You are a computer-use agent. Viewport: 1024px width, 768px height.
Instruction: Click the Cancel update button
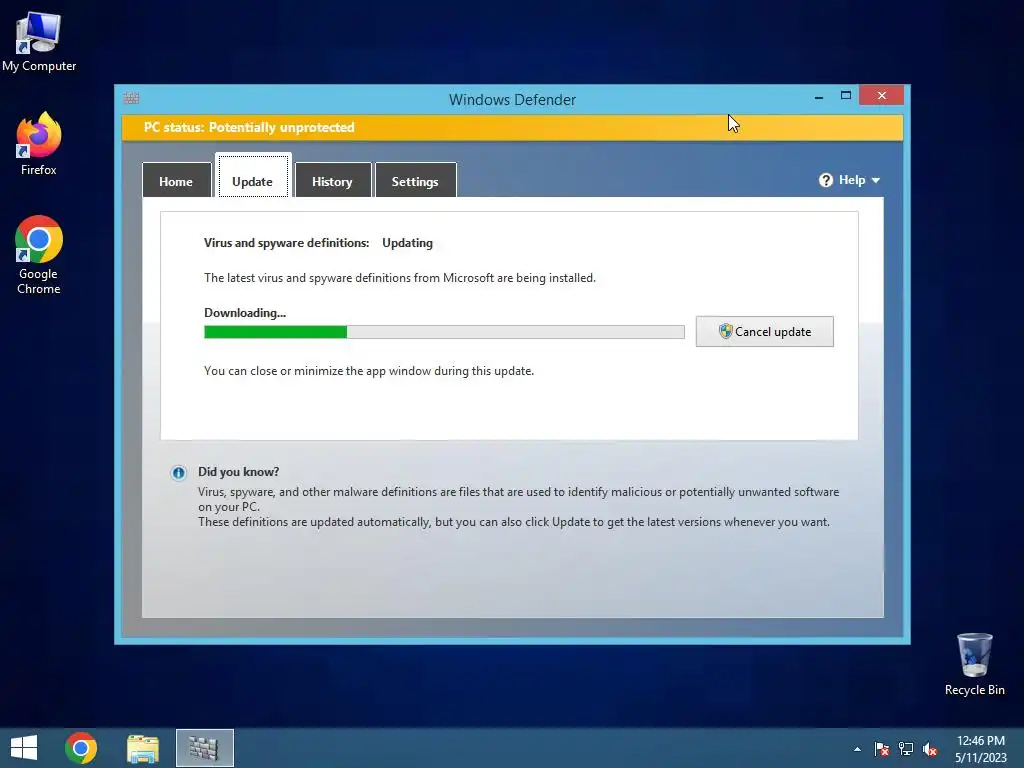tap(764, 332)
